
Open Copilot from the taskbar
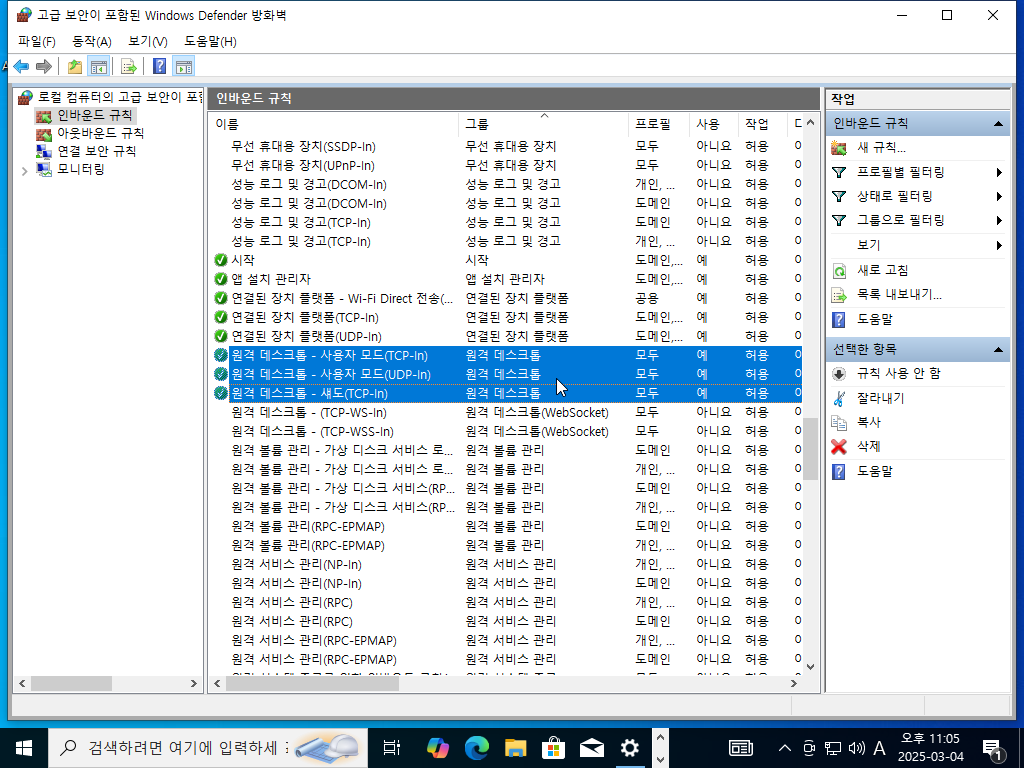tap(438, 748)
